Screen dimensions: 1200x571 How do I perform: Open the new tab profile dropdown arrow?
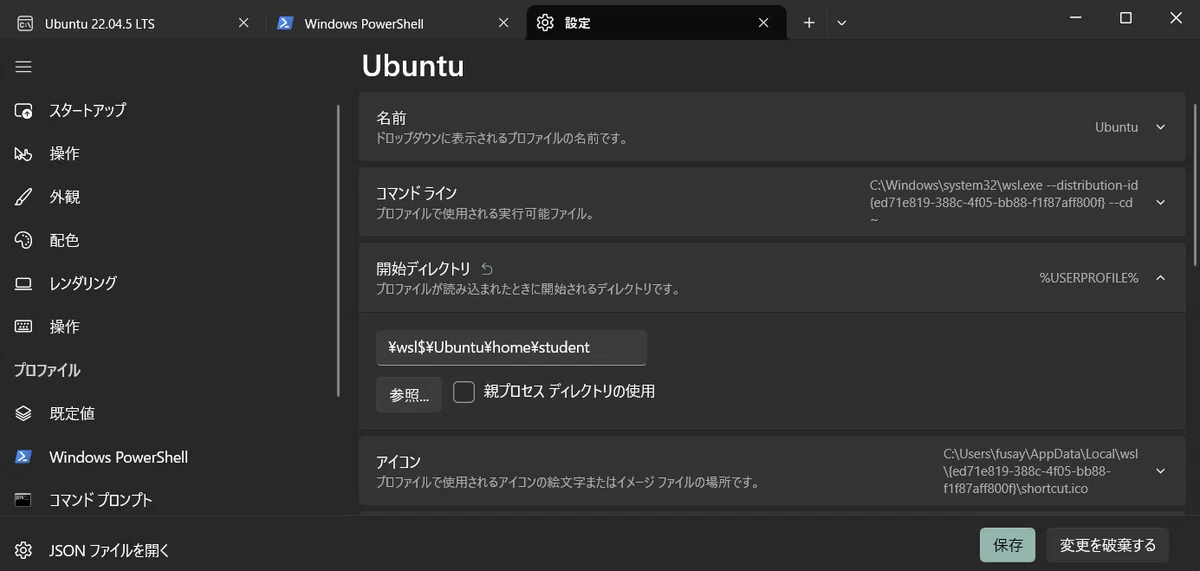click(x=841, y=23)
